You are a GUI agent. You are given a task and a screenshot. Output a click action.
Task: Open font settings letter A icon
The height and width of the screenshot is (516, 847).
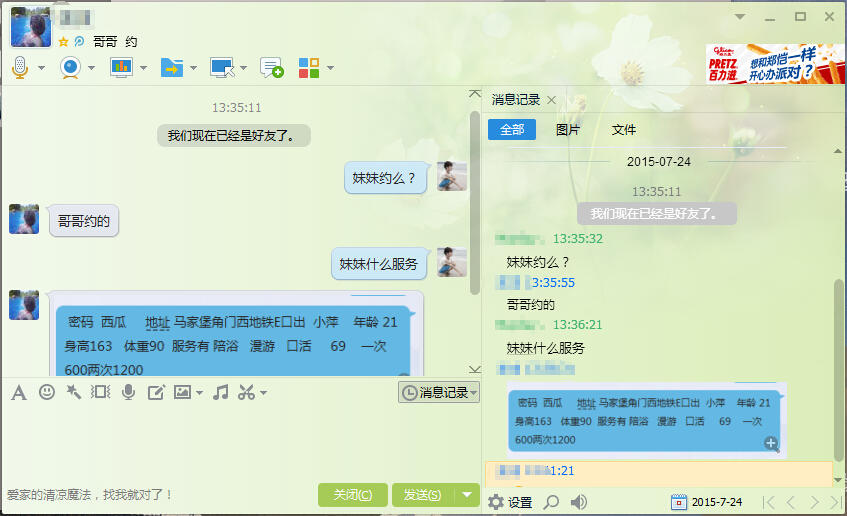(18, 393)
